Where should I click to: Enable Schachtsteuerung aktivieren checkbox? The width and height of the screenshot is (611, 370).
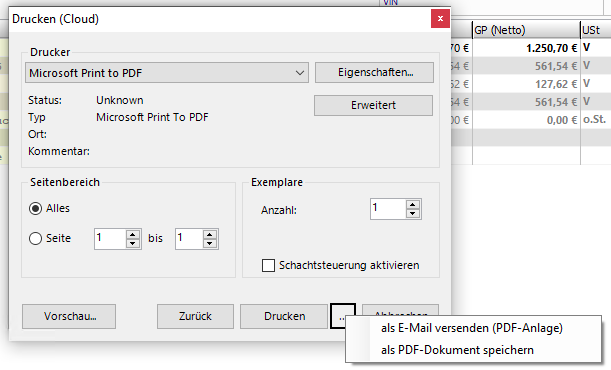[x=268, y=266]
